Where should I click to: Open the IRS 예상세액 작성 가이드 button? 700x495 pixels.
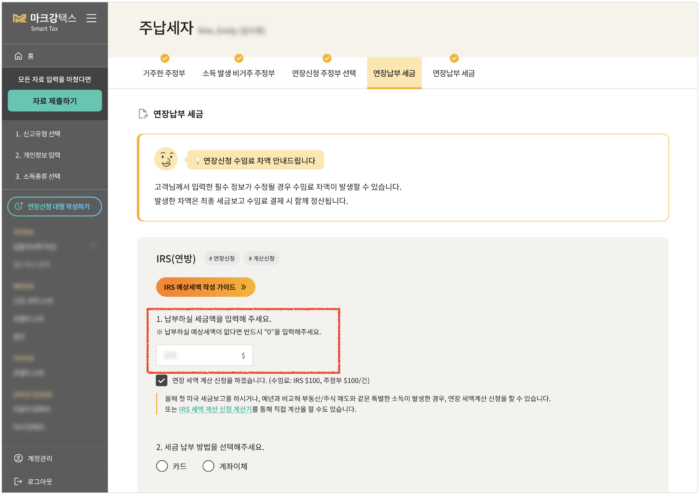tap(205, 287)
